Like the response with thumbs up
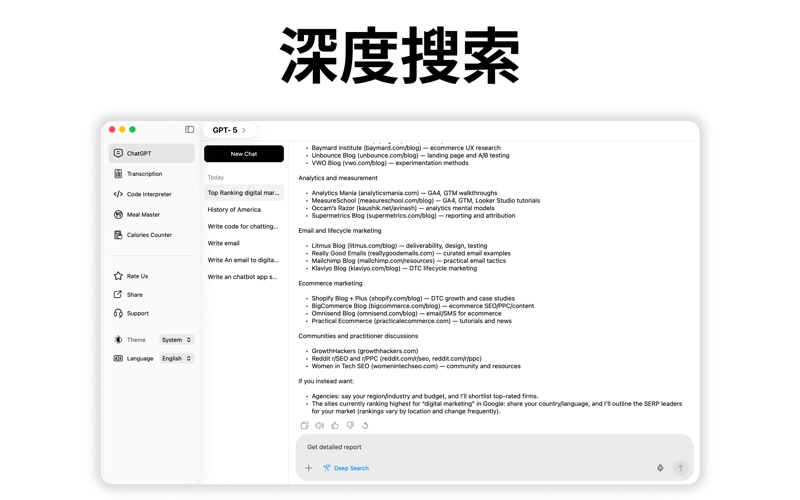Image resolution: width=800 pixels, height=500 pixels. (335, 426)
